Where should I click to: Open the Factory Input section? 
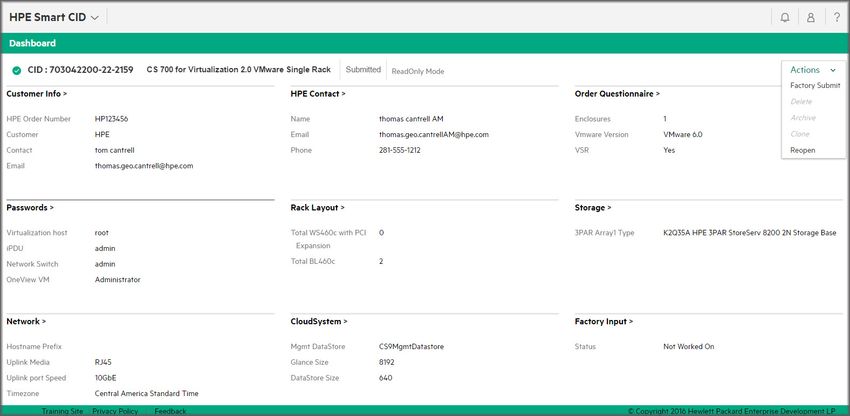point(603,322)
